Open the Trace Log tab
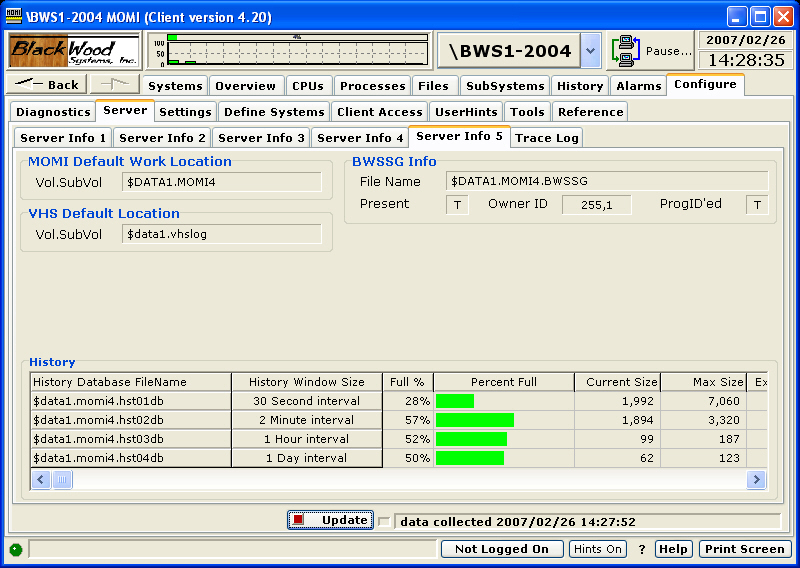 tap(546, 138)
